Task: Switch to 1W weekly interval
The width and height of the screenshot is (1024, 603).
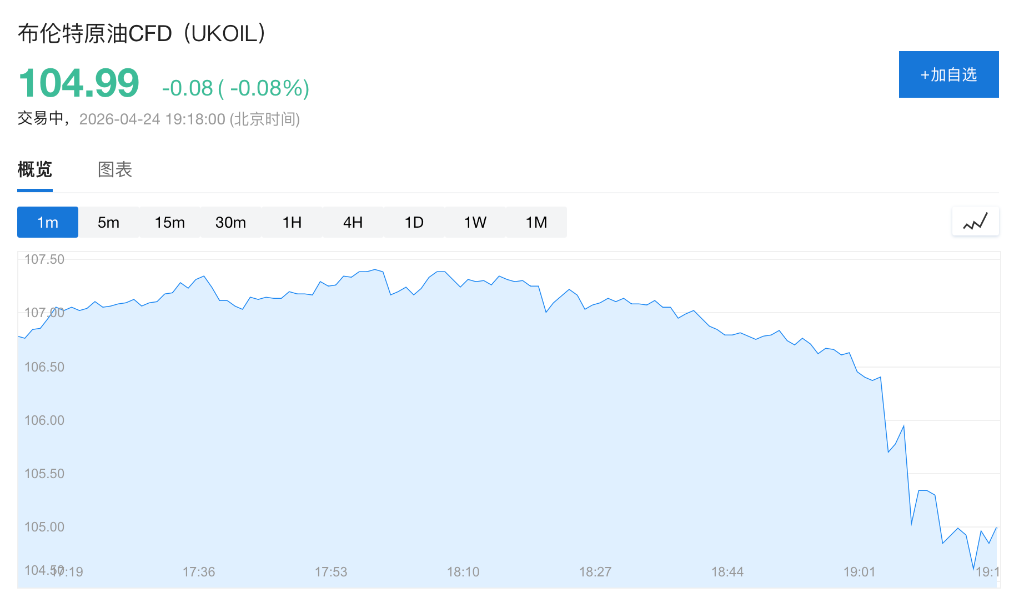Action: pos(475,222)
